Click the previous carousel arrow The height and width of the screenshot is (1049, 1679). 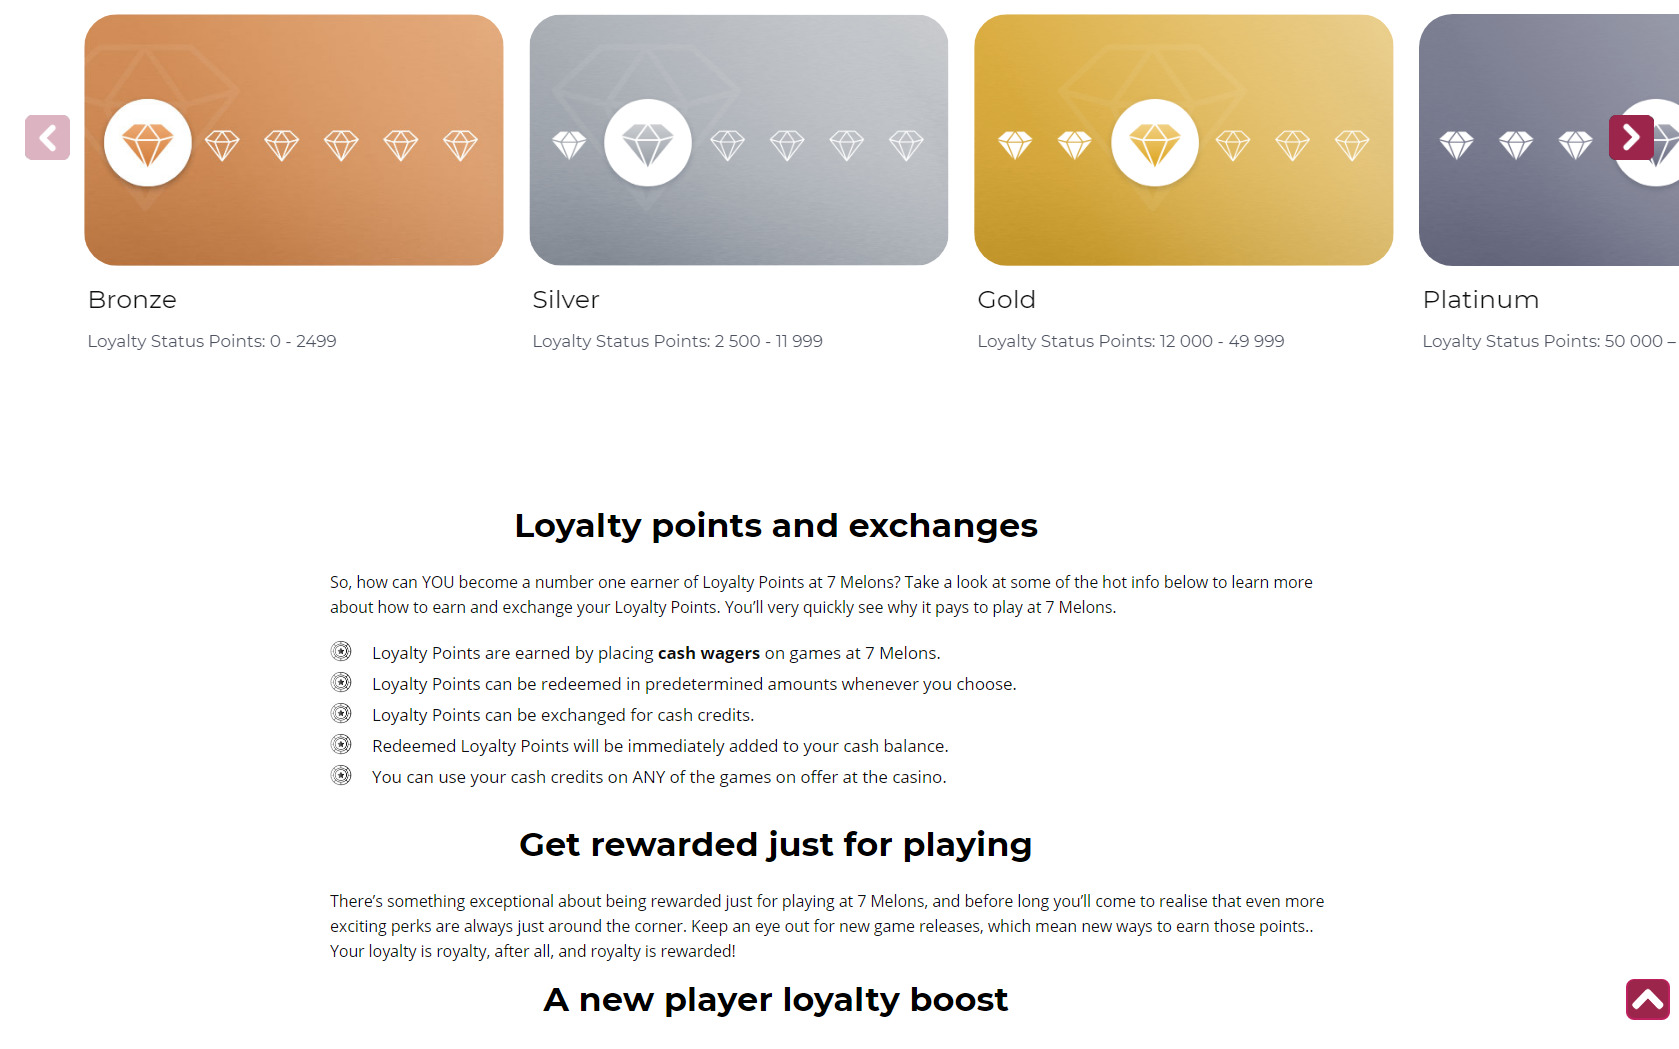(47, 137)
